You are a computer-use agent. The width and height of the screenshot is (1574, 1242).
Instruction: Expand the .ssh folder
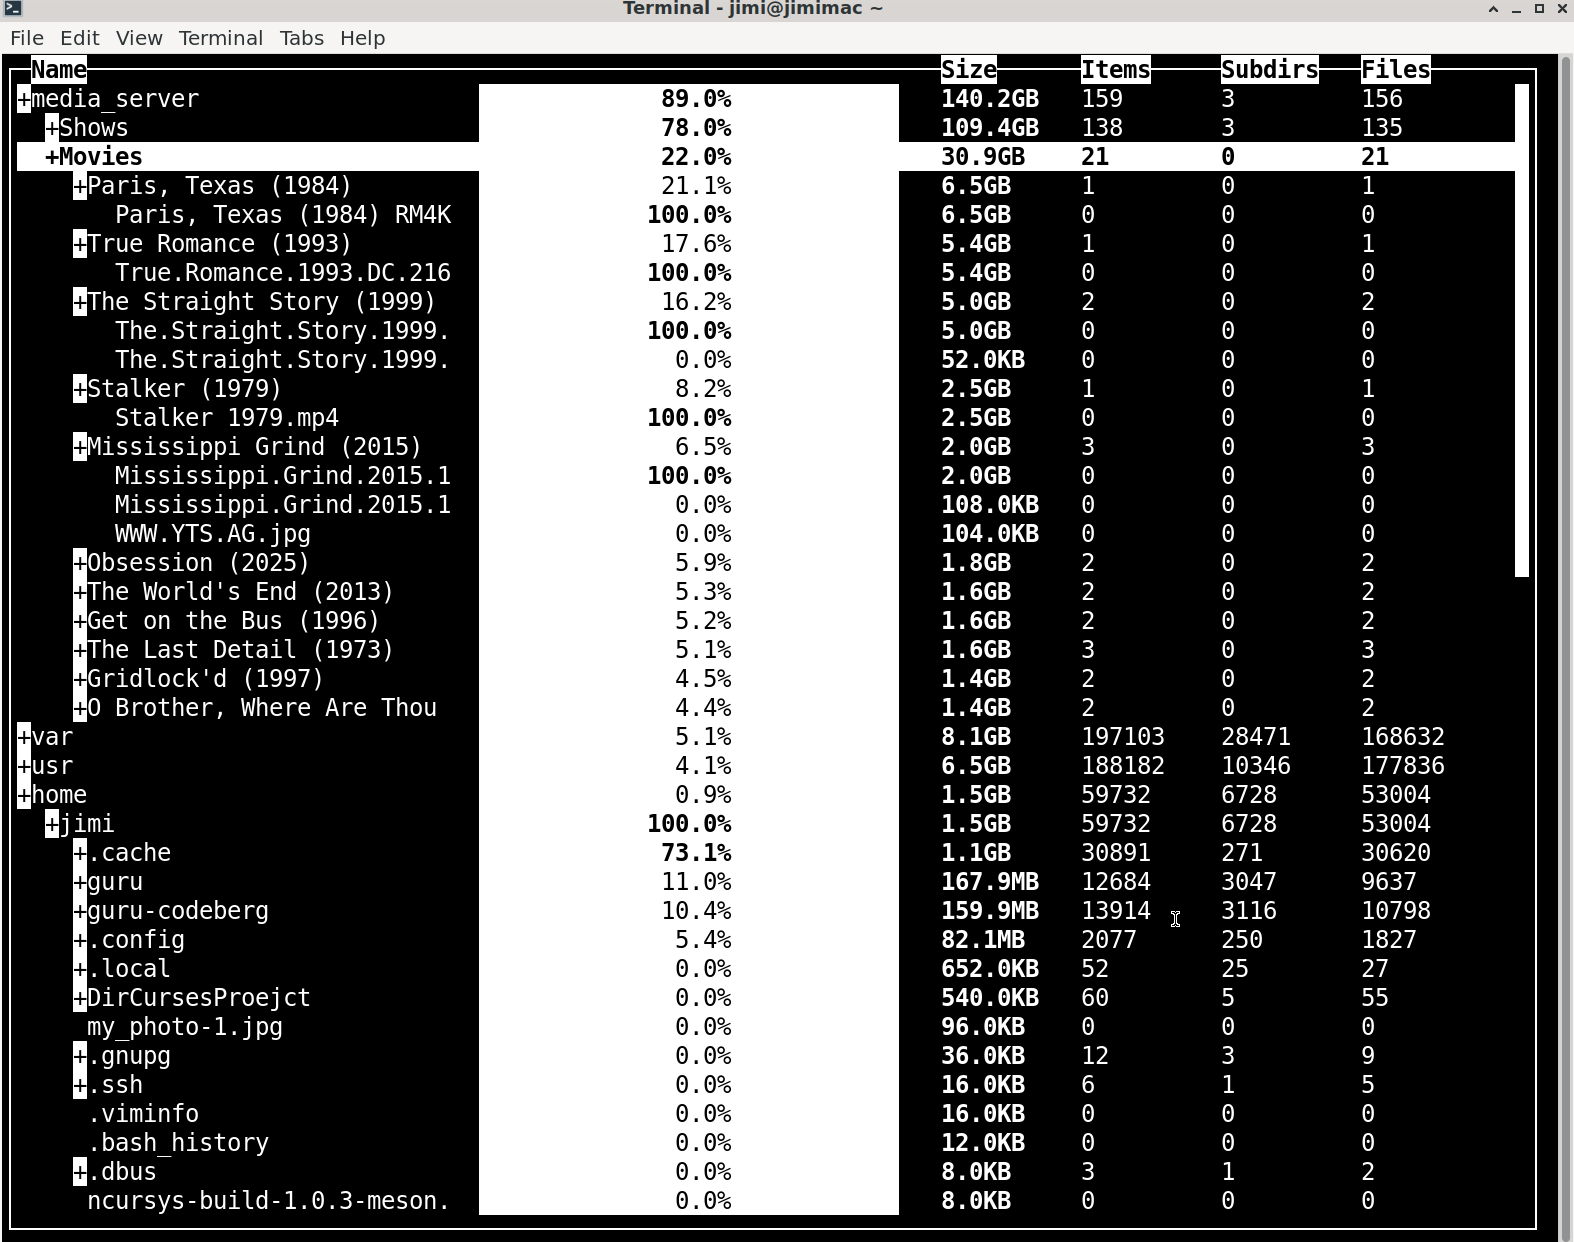tap(80, 1085)
